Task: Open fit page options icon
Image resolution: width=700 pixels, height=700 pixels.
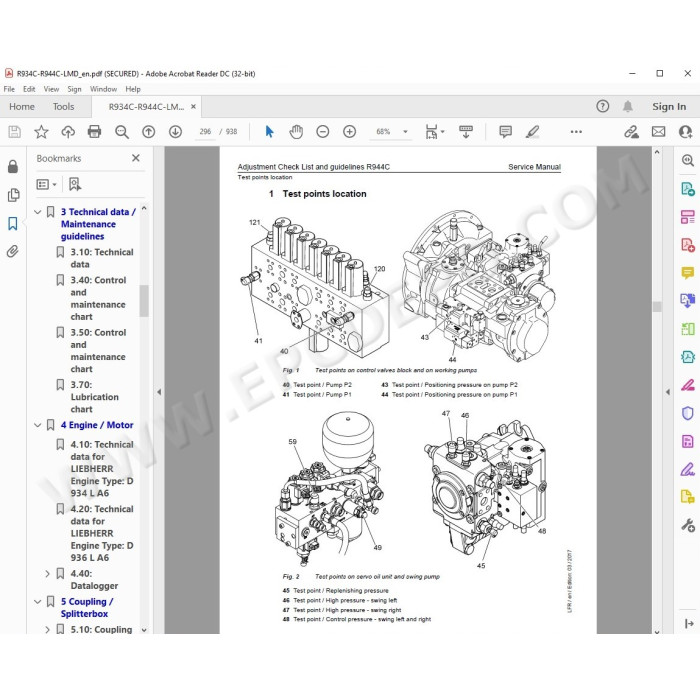Action: pos(434,132)
